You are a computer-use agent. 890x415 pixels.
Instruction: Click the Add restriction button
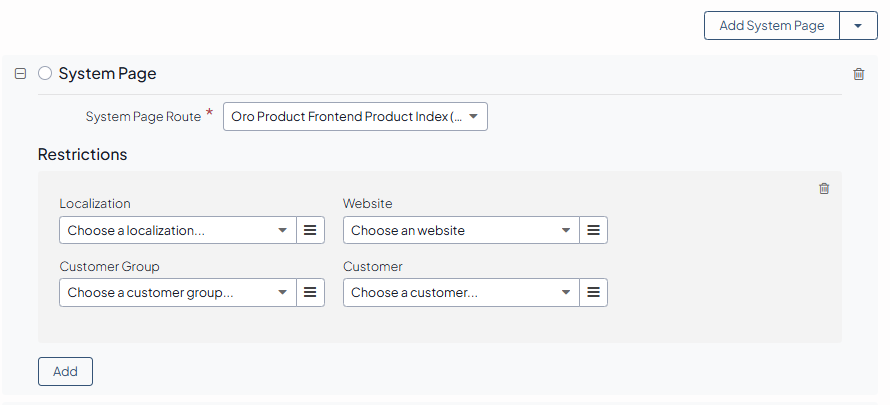point(65,372)
